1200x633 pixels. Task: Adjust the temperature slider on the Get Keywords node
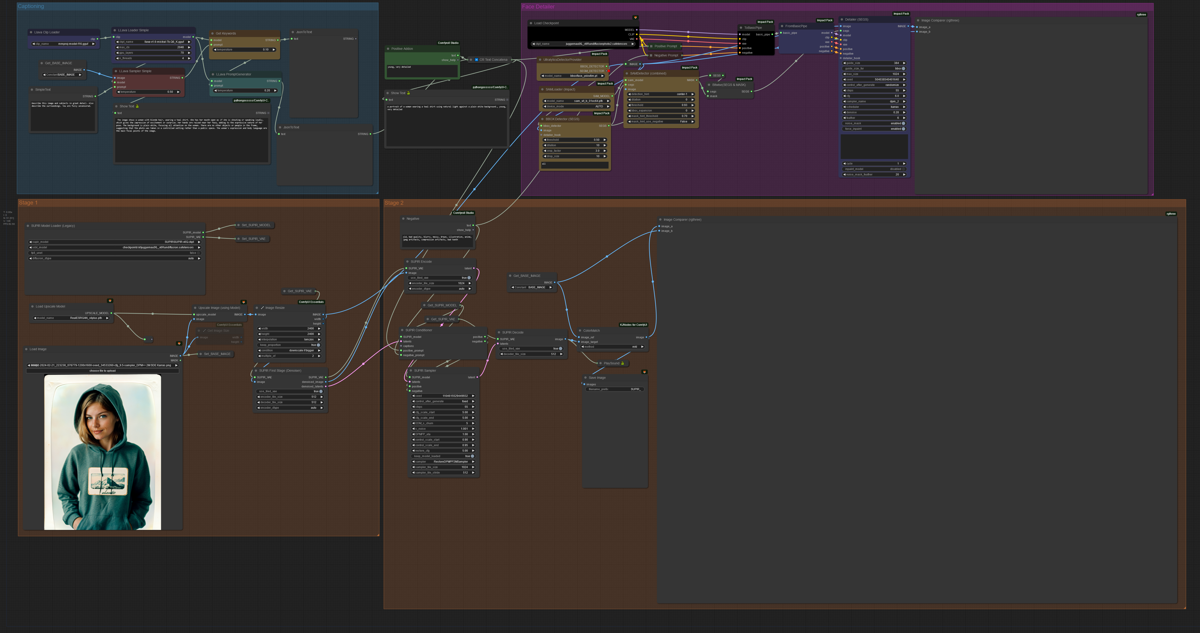[245, 49]
